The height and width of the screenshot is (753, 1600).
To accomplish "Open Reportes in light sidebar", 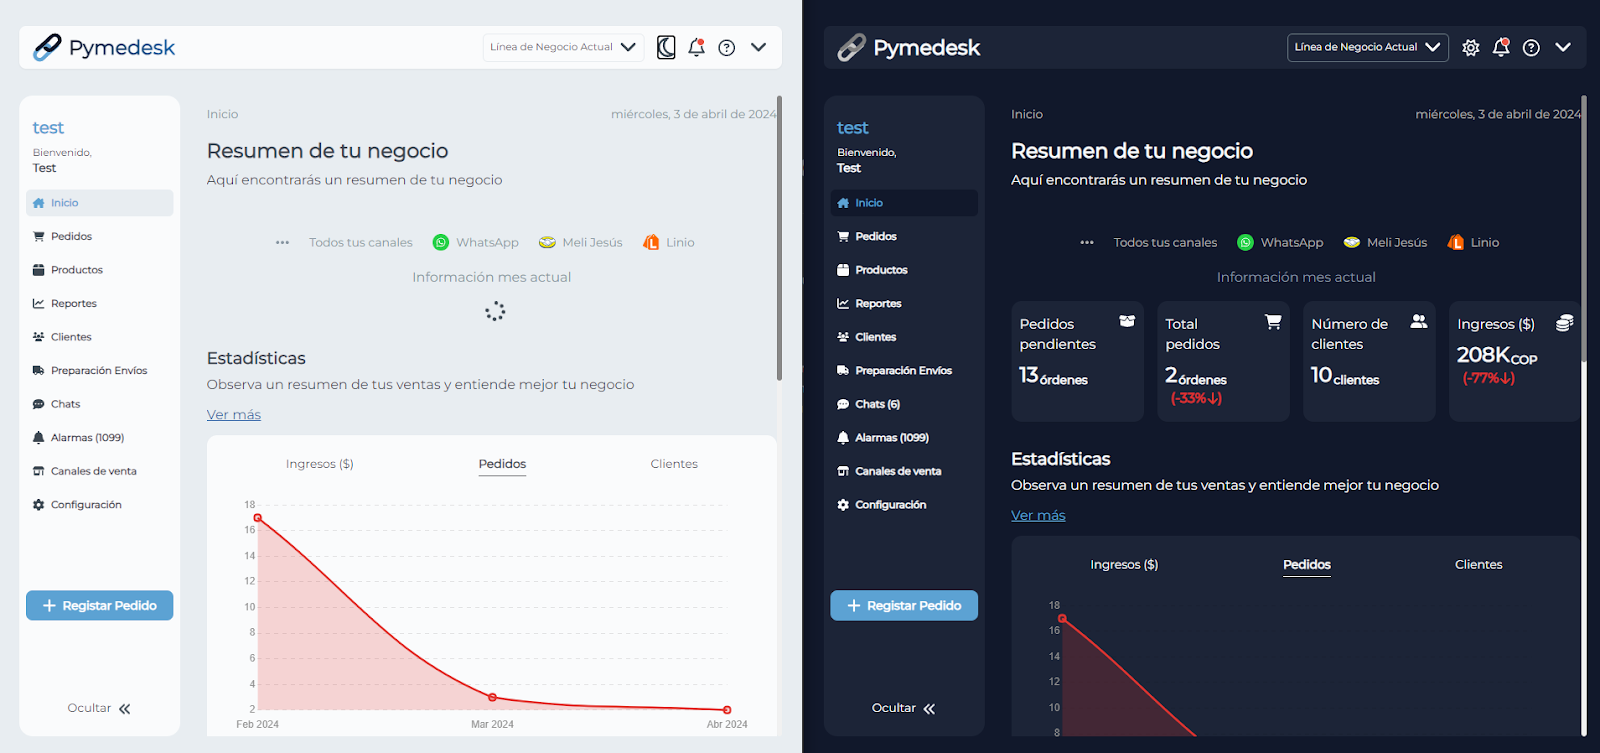I will point(100,303).
